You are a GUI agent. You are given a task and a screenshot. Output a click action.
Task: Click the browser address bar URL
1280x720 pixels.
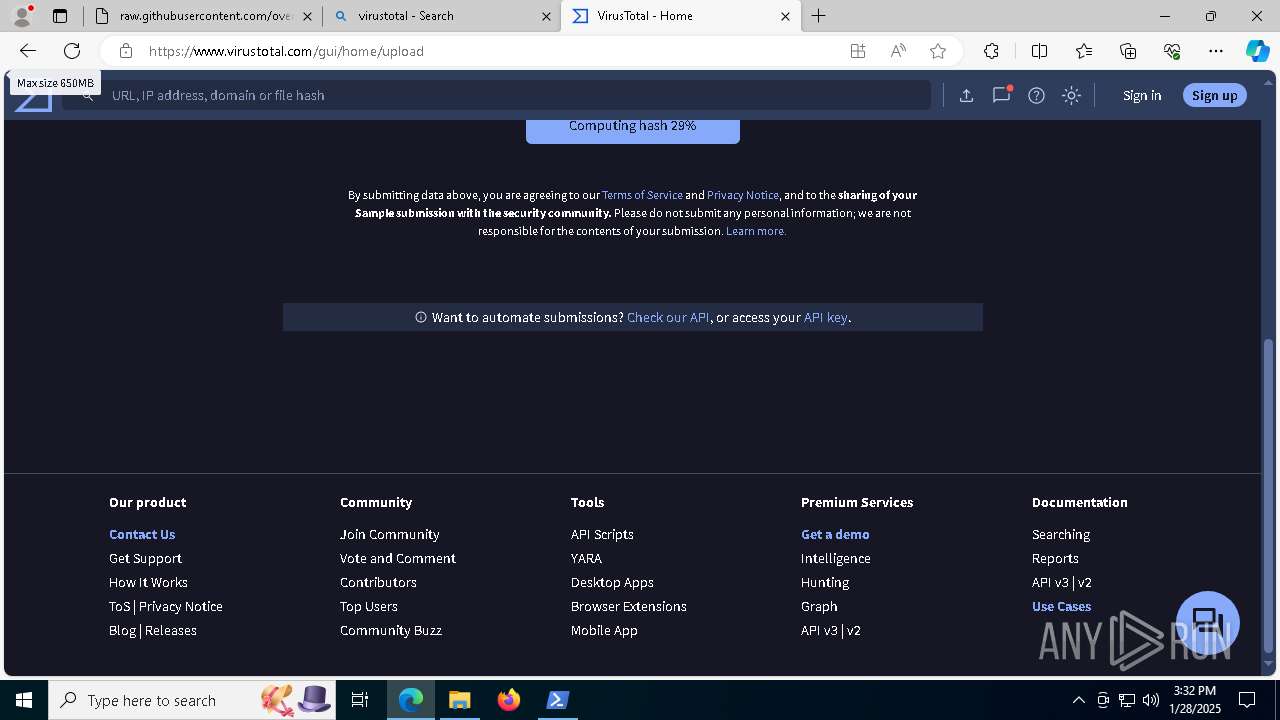pyautogui.click(x=286, y=51)
